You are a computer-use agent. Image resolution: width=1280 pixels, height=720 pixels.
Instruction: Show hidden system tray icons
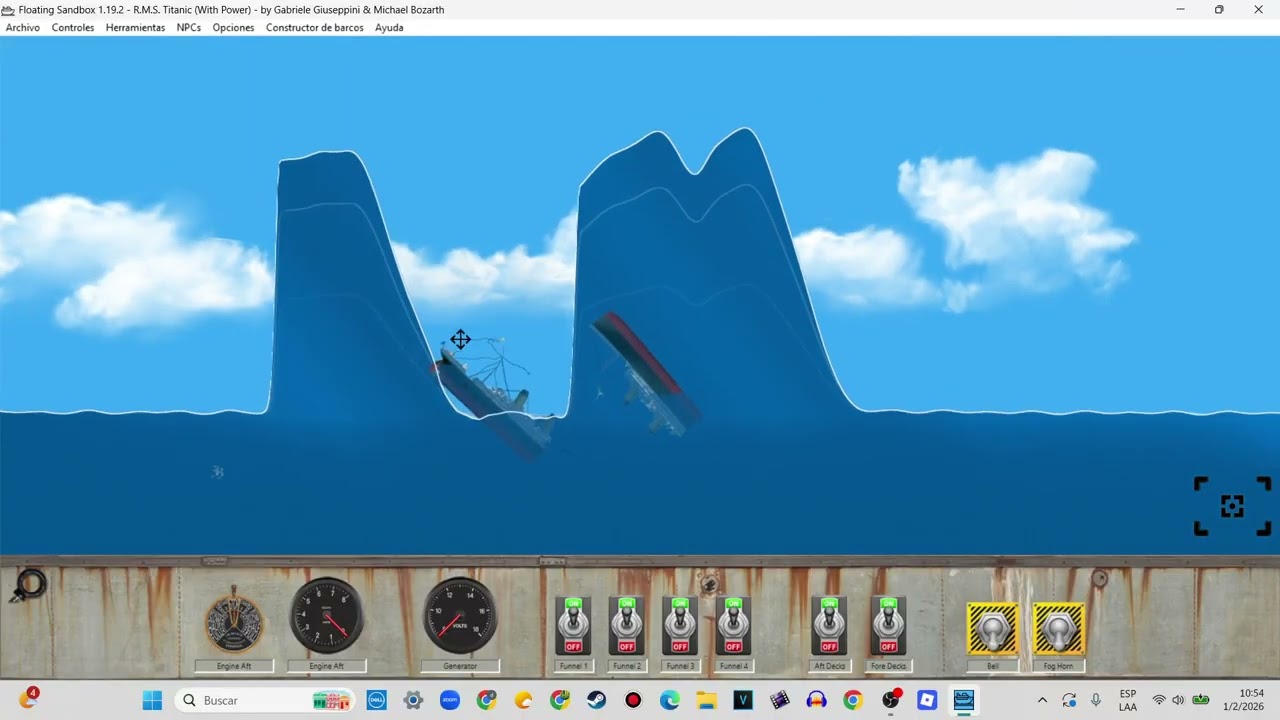tap(1042, 700)
